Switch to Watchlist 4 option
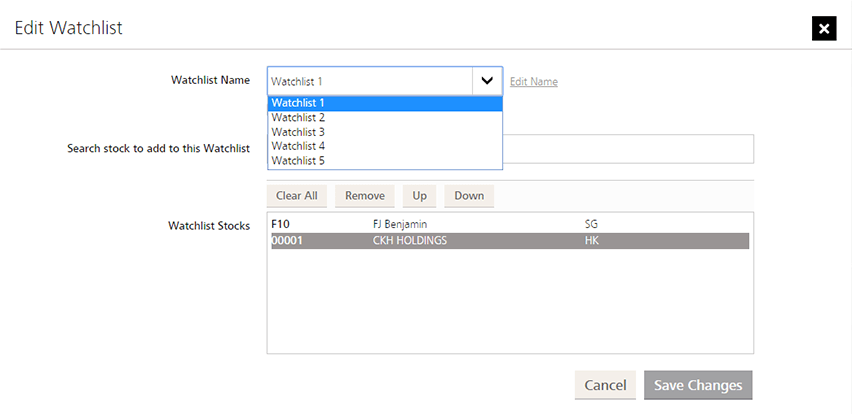This screenshot has height=415, width=852. tap(385, 146)
